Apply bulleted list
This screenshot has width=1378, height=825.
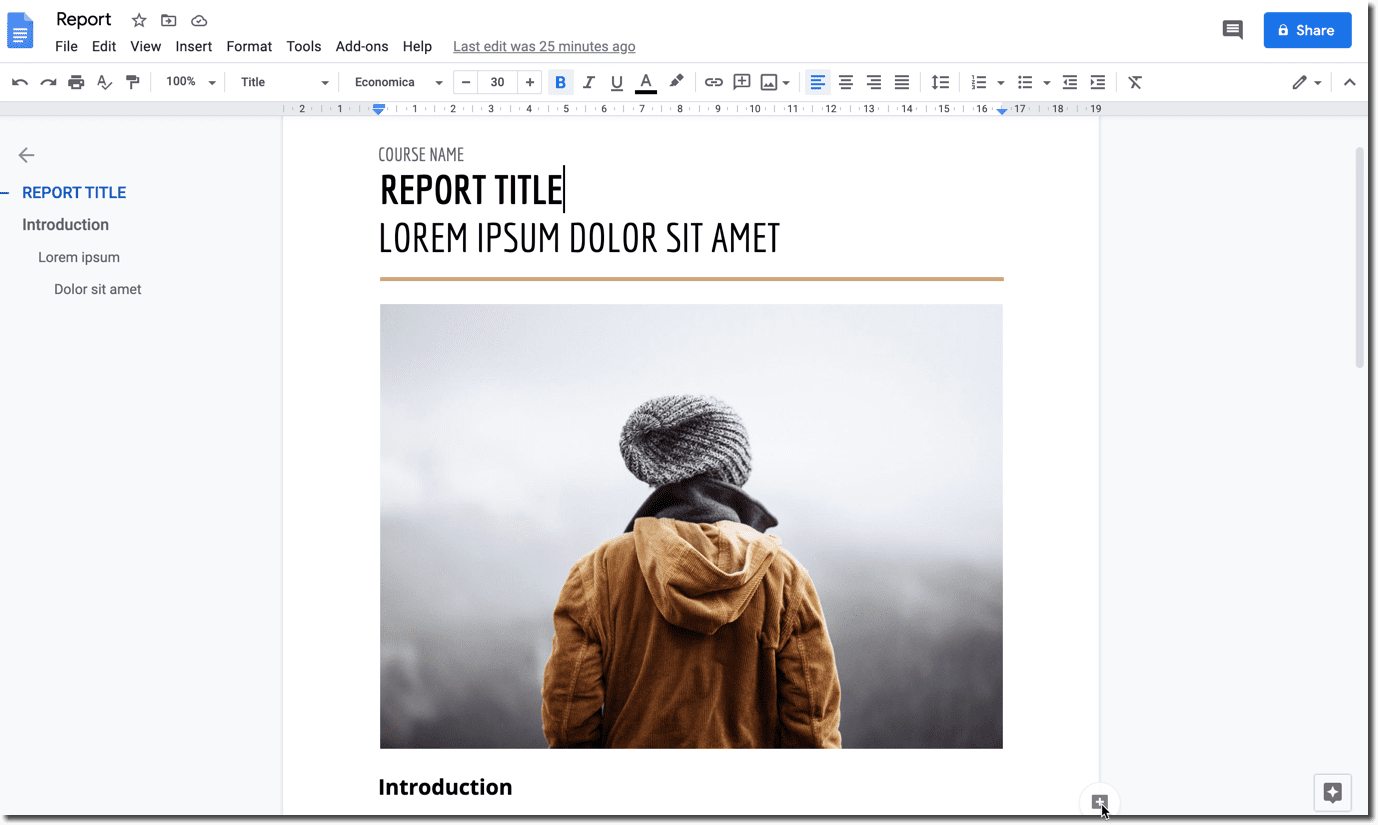pyautogui.click(x=1025, y=82)
